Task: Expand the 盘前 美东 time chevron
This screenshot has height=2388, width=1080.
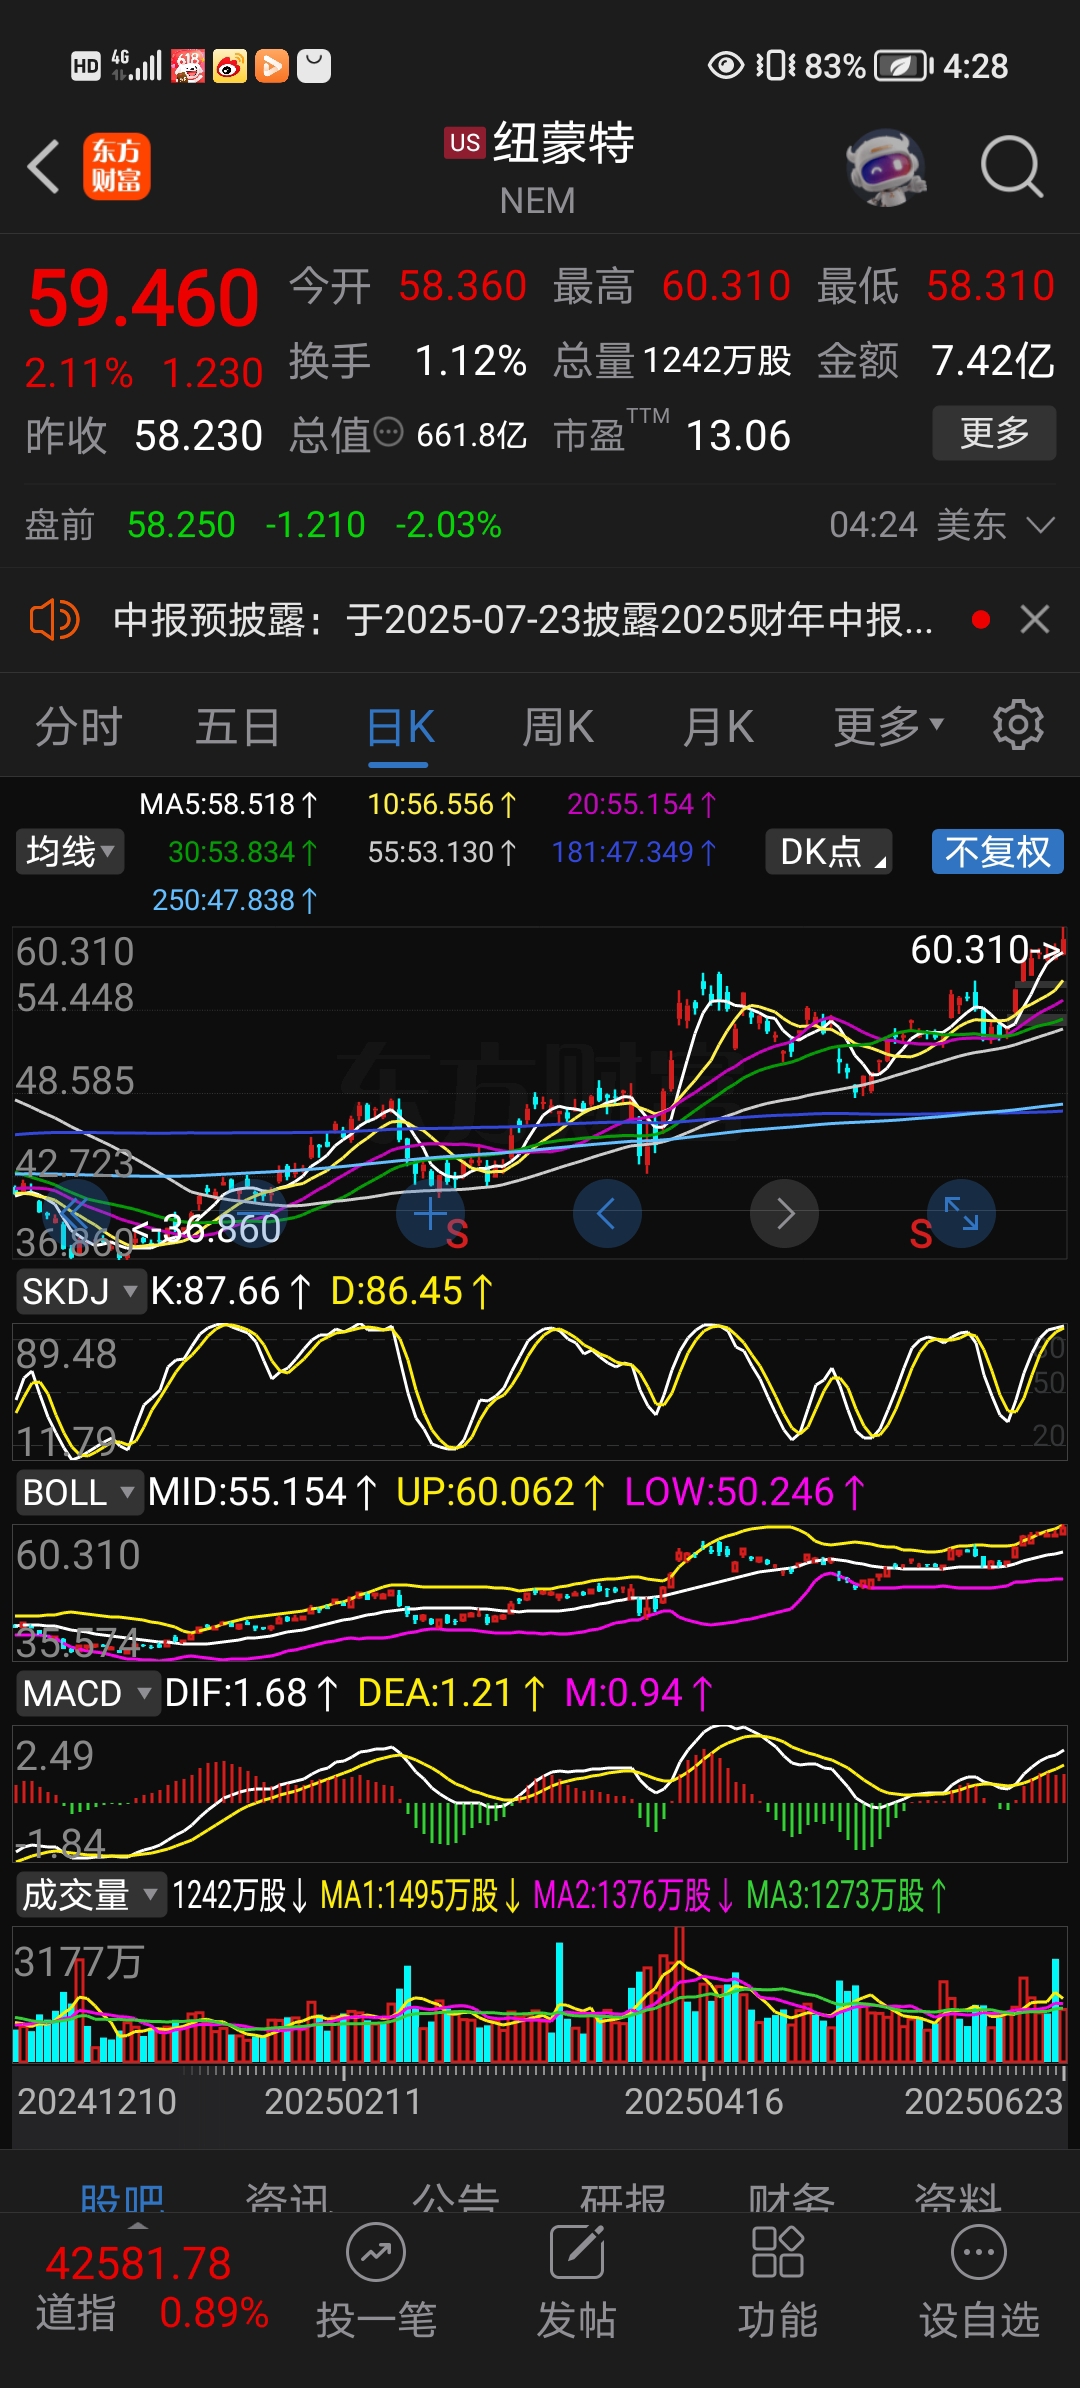Action: [x=1041, y=525]
